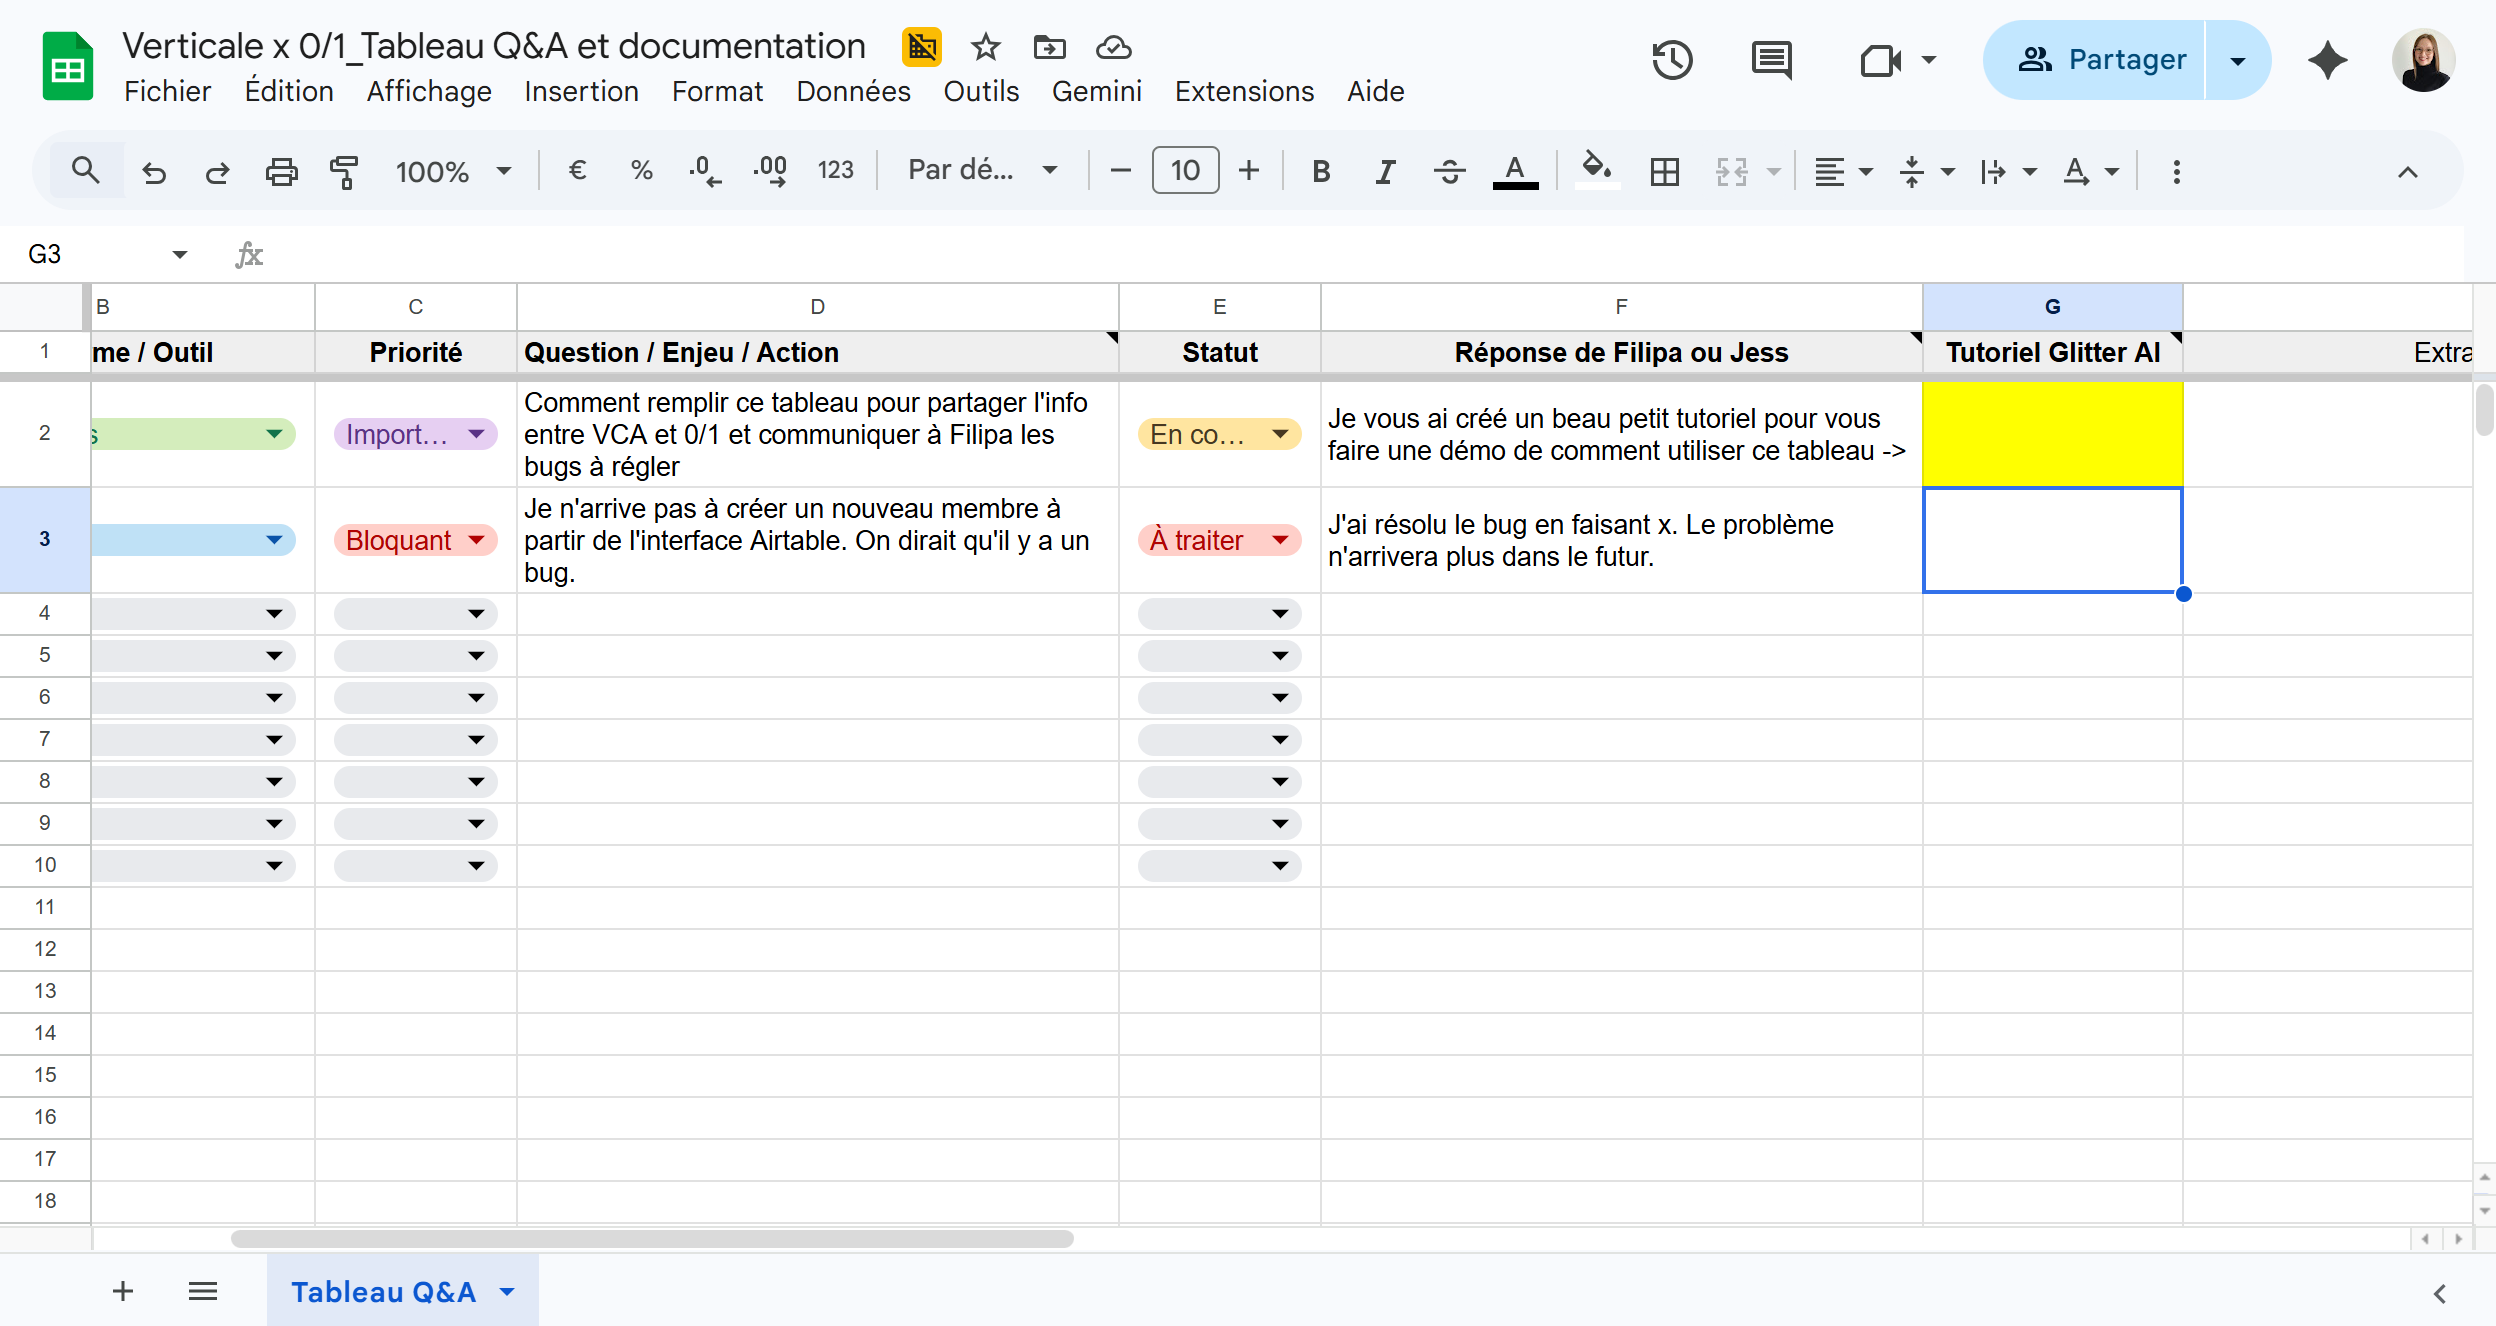This screenshot has width=2496, height=1326.
Task: Click the paint format roller icon
Action: click(343, 171)
